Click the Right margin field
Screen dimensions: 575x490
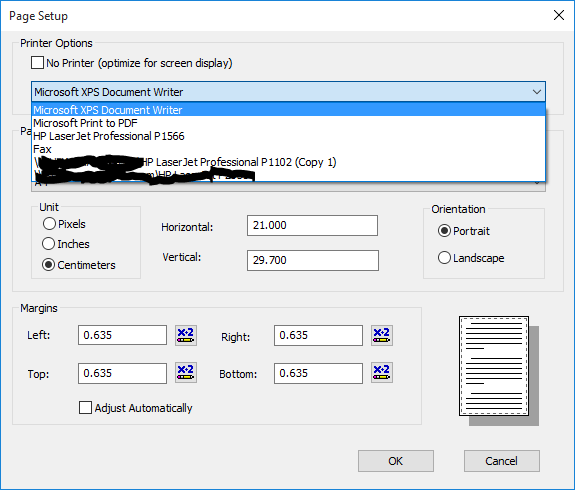pos(318,335)
